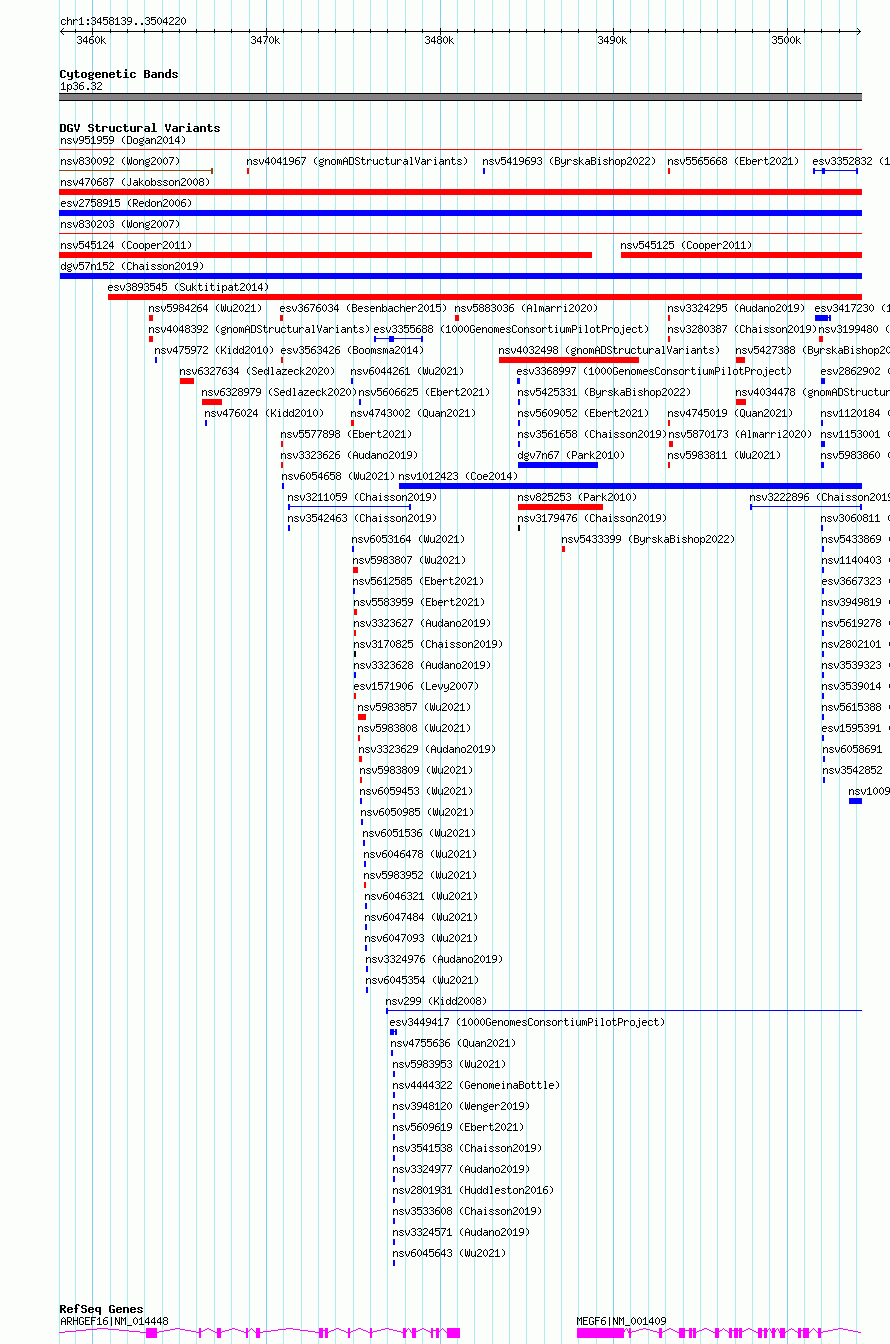Open variant nsv951959 (Dogan2014)
Viewport: 890px width, 1344px height.
click(x=123, y=140)
